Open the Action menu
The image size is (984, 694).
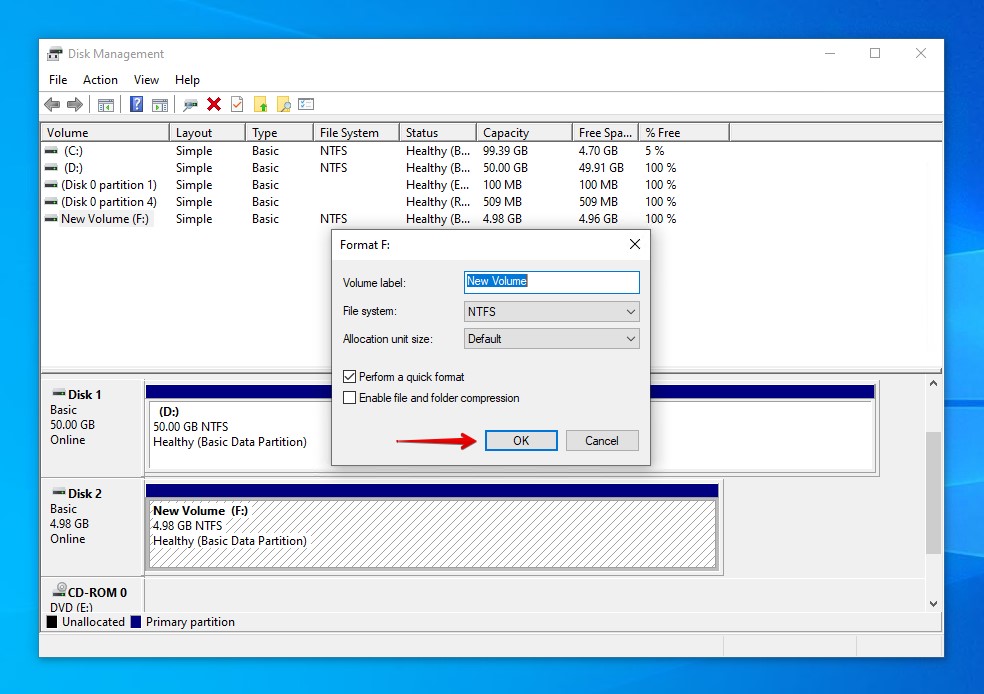coord(100,80)
